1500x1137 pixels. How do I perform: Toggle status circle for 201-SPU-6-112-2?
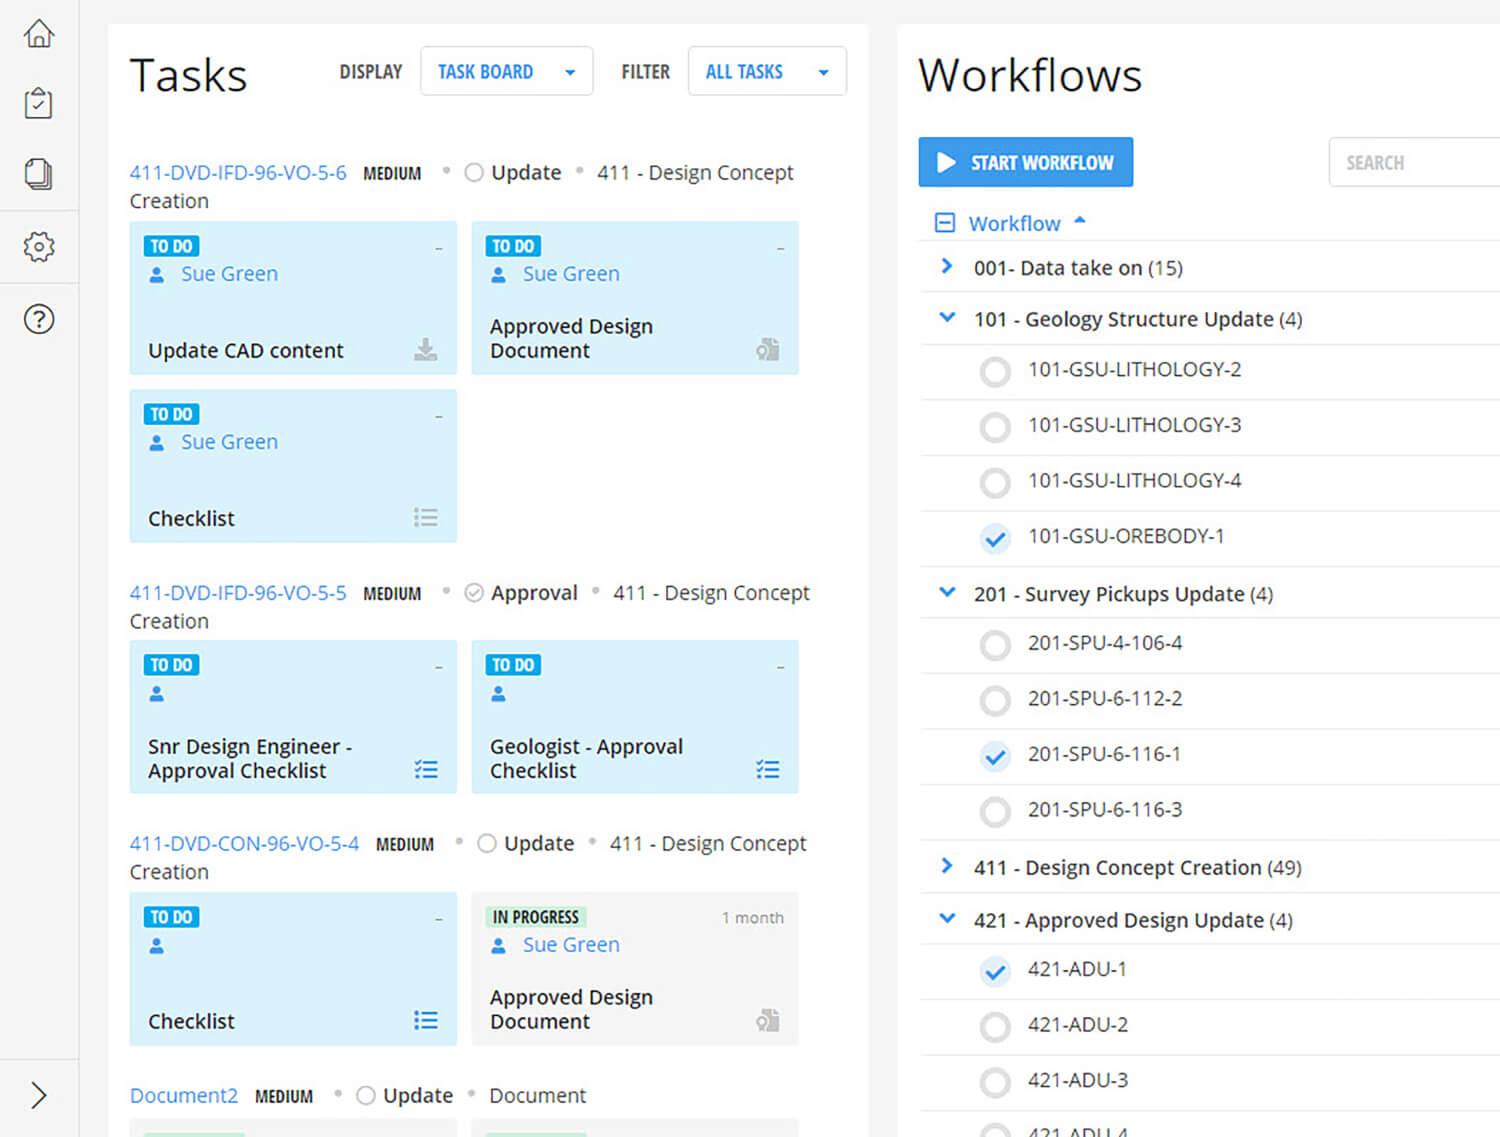995,701
